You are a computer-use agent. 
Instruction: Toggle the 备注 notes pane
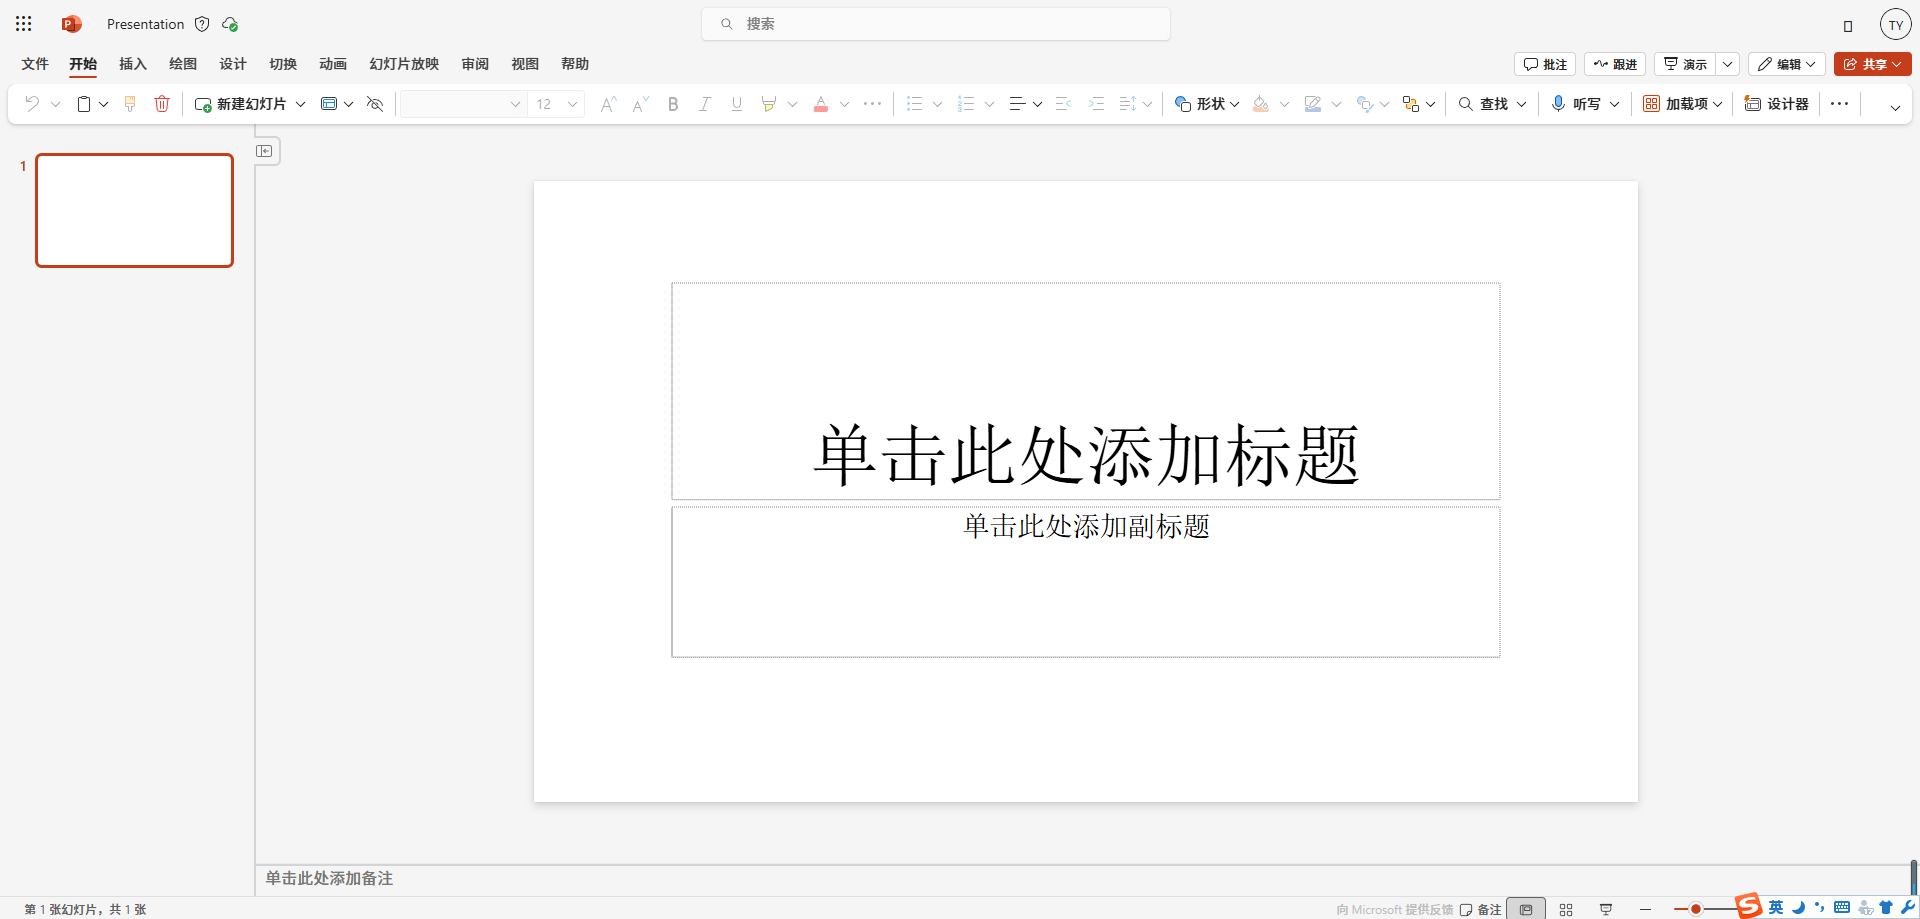1480,909
